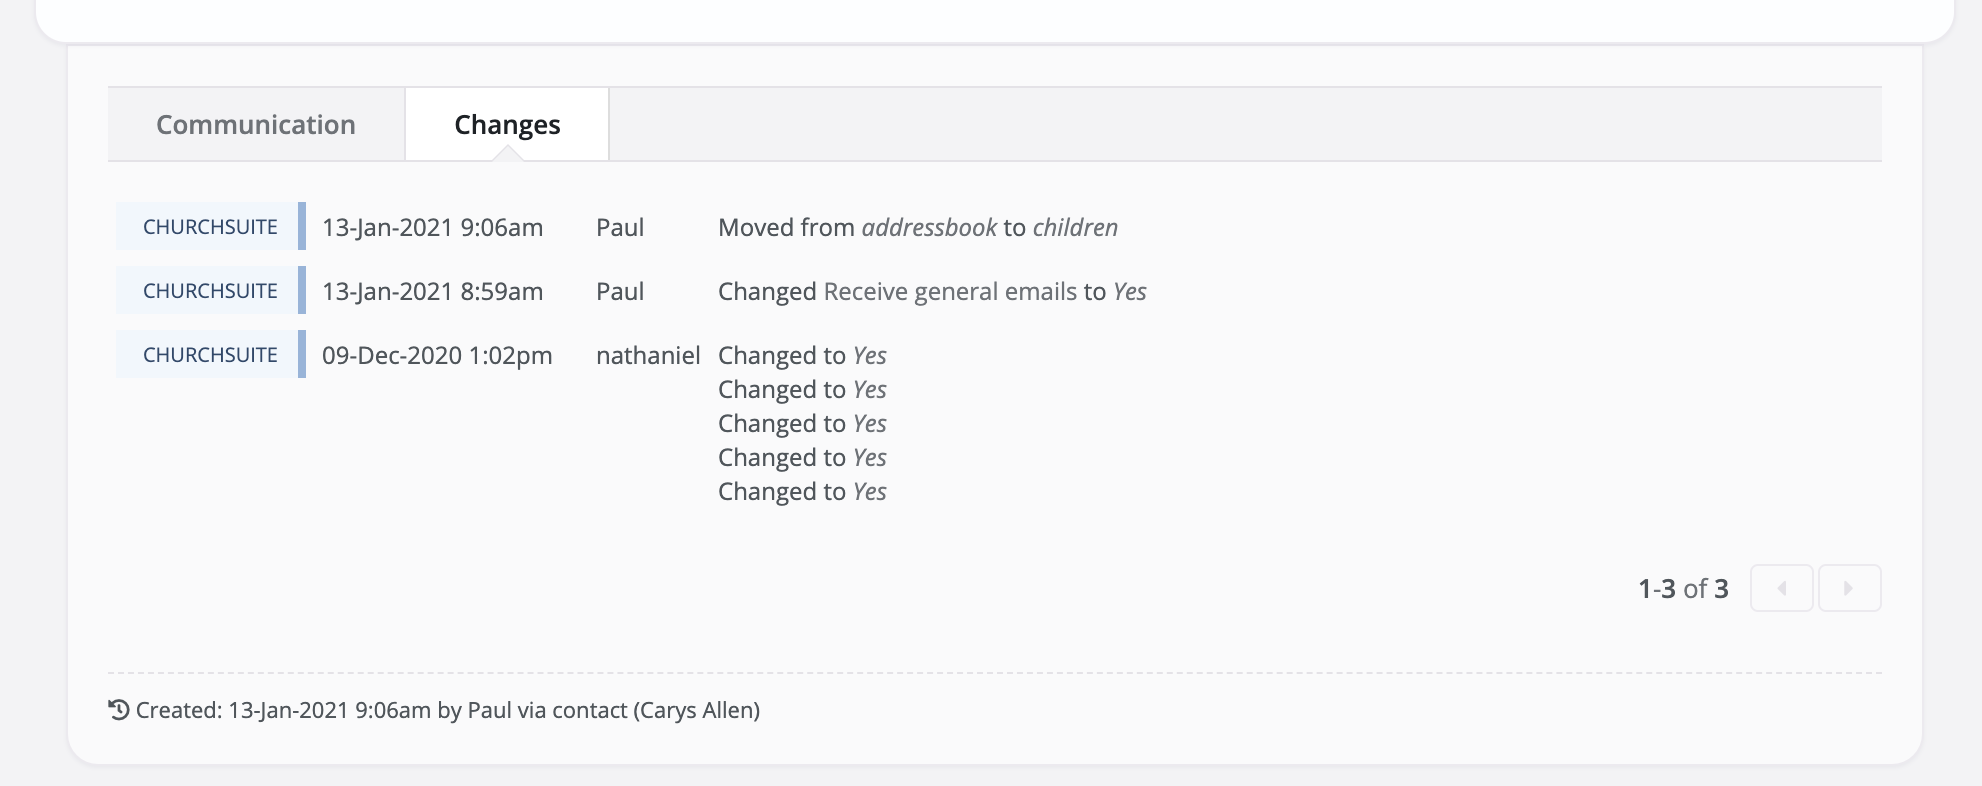Select the 13-Jan-2021 8:59am timestamp
The height and width of the screenshot is (786, 1982).
(x=432, y=291)
